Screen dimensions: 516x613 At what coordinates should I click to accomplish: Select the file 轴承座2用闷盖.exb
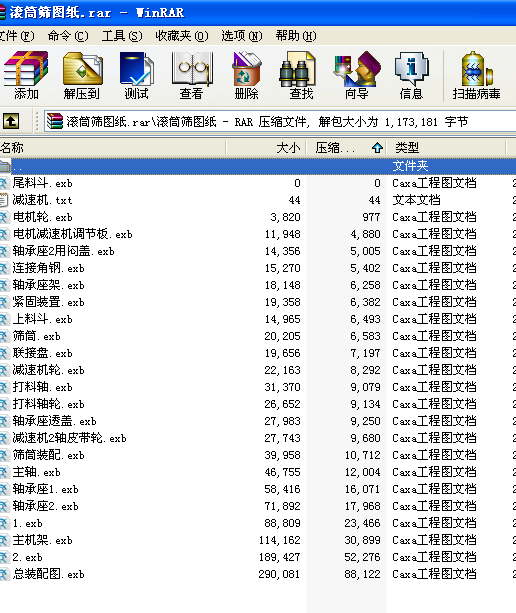(x=63, y=251)
